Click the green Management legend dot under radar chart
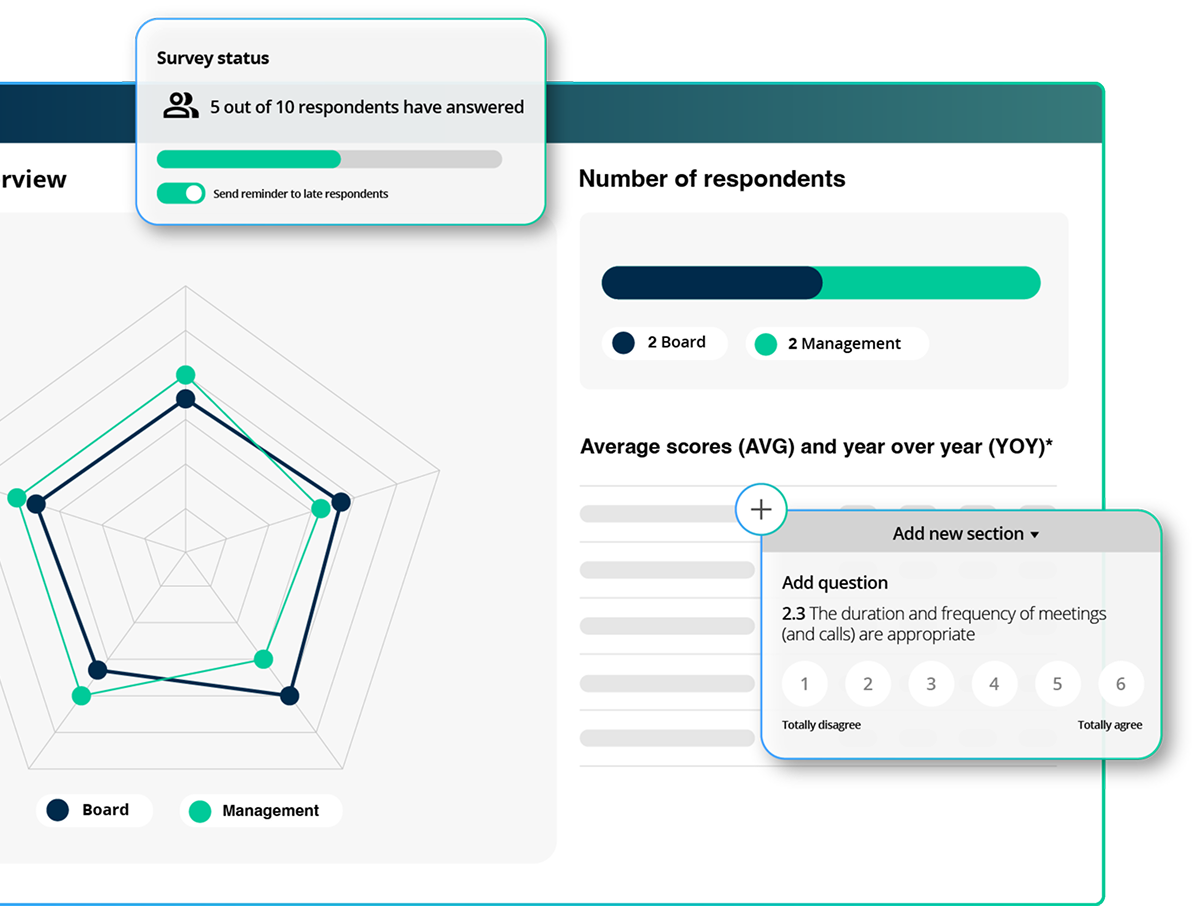 pos(200,811)
